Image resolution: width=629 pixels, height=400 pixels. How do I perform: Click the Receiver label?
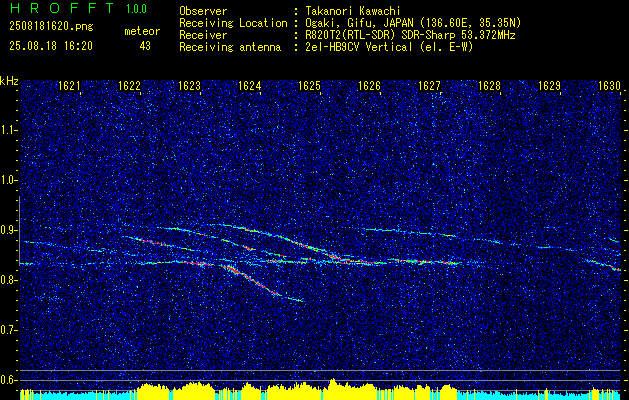point(203,35)
